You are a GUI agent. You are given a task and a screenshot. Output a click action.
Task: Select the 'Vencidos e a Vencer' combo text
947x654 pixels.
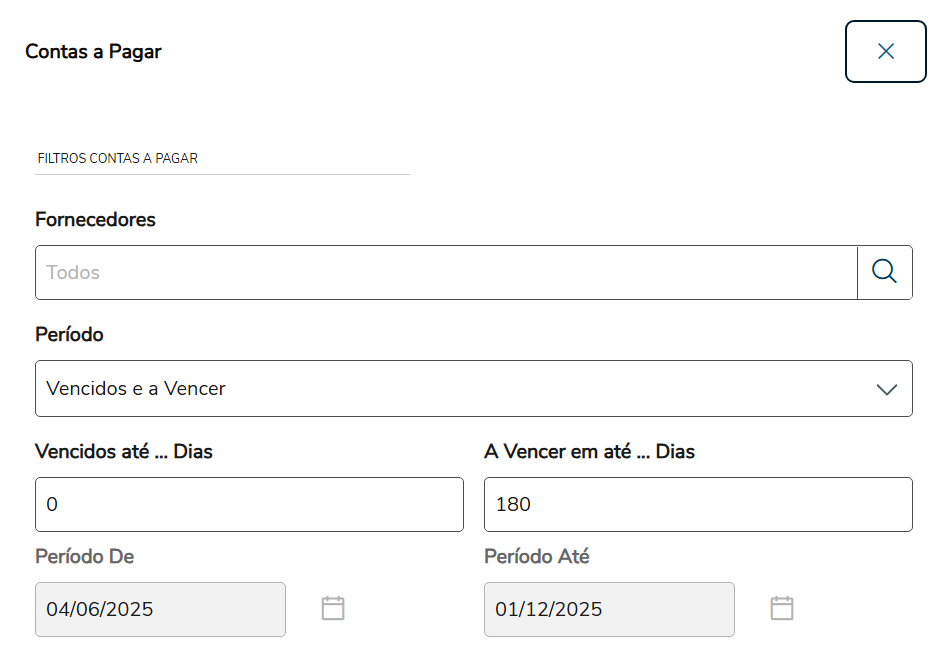pyautogui.click(x=136, y=389)
